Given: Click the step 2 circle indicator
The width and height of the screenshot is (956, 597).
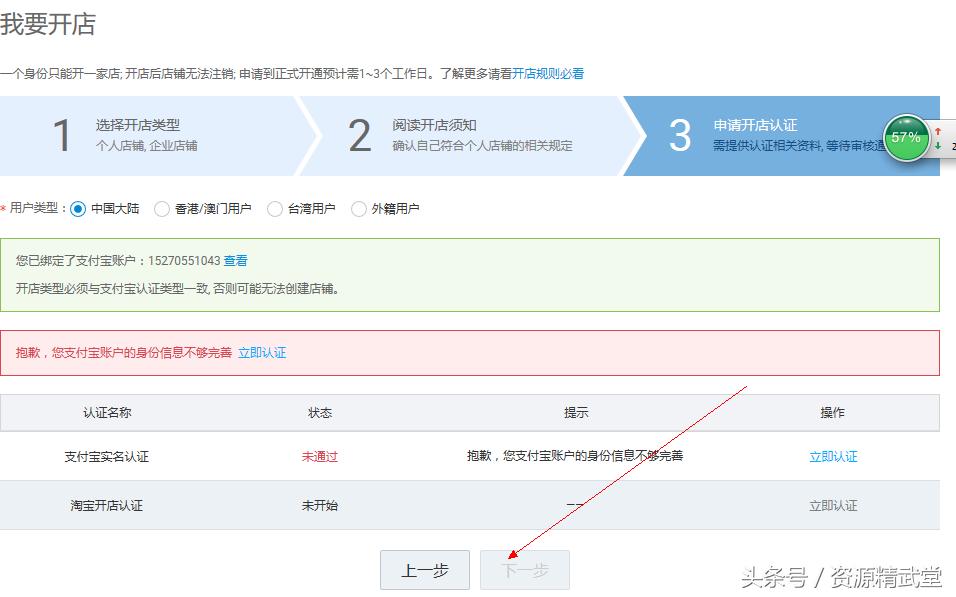Looking at the screenshot, I should 358,136.
